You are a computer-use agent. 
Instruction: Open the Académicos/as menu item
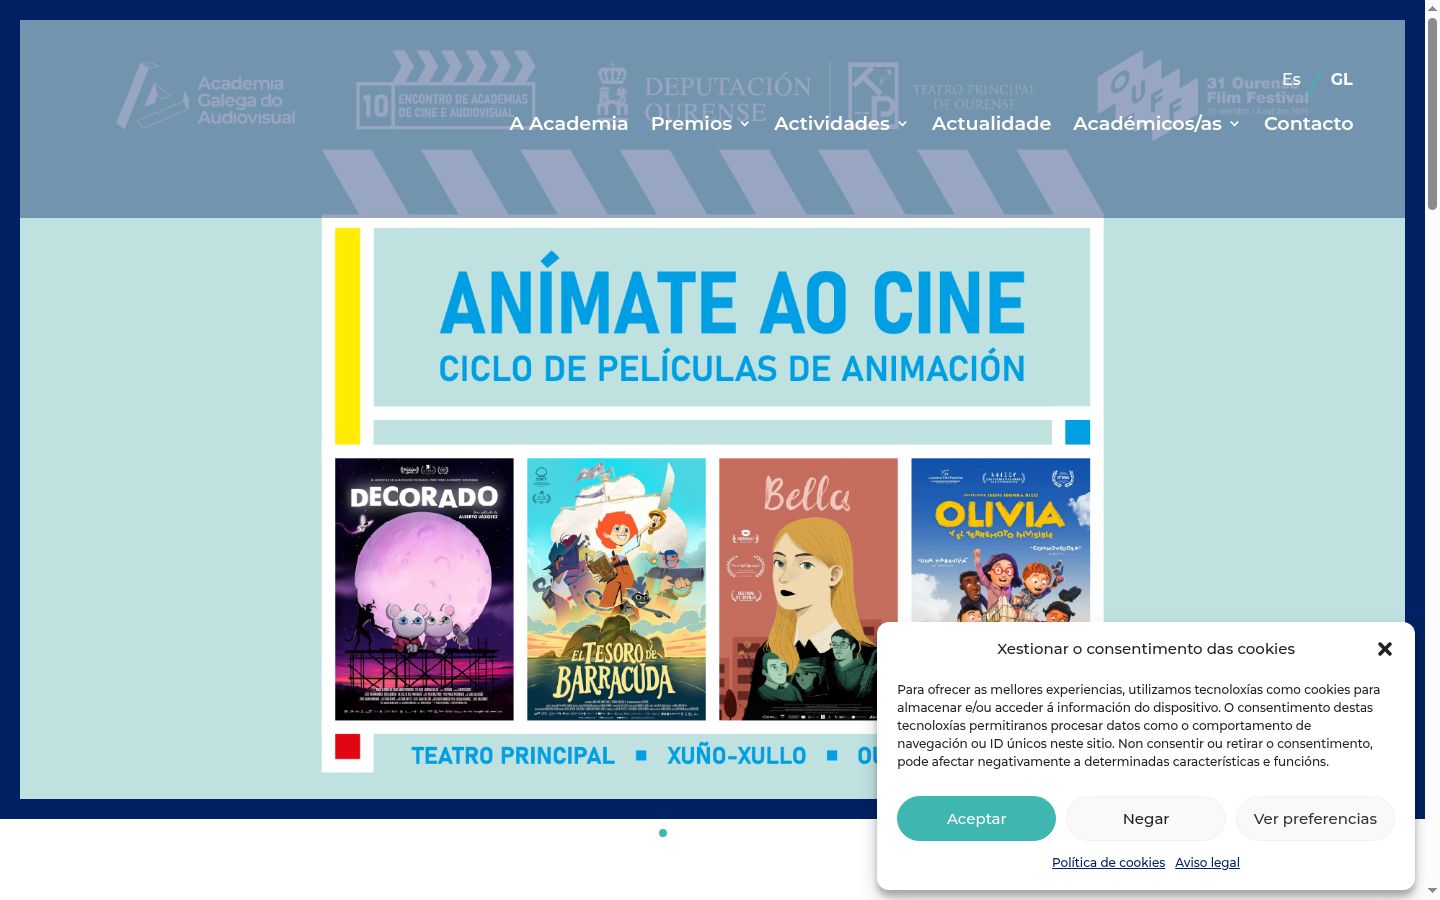click(1147, 123)
